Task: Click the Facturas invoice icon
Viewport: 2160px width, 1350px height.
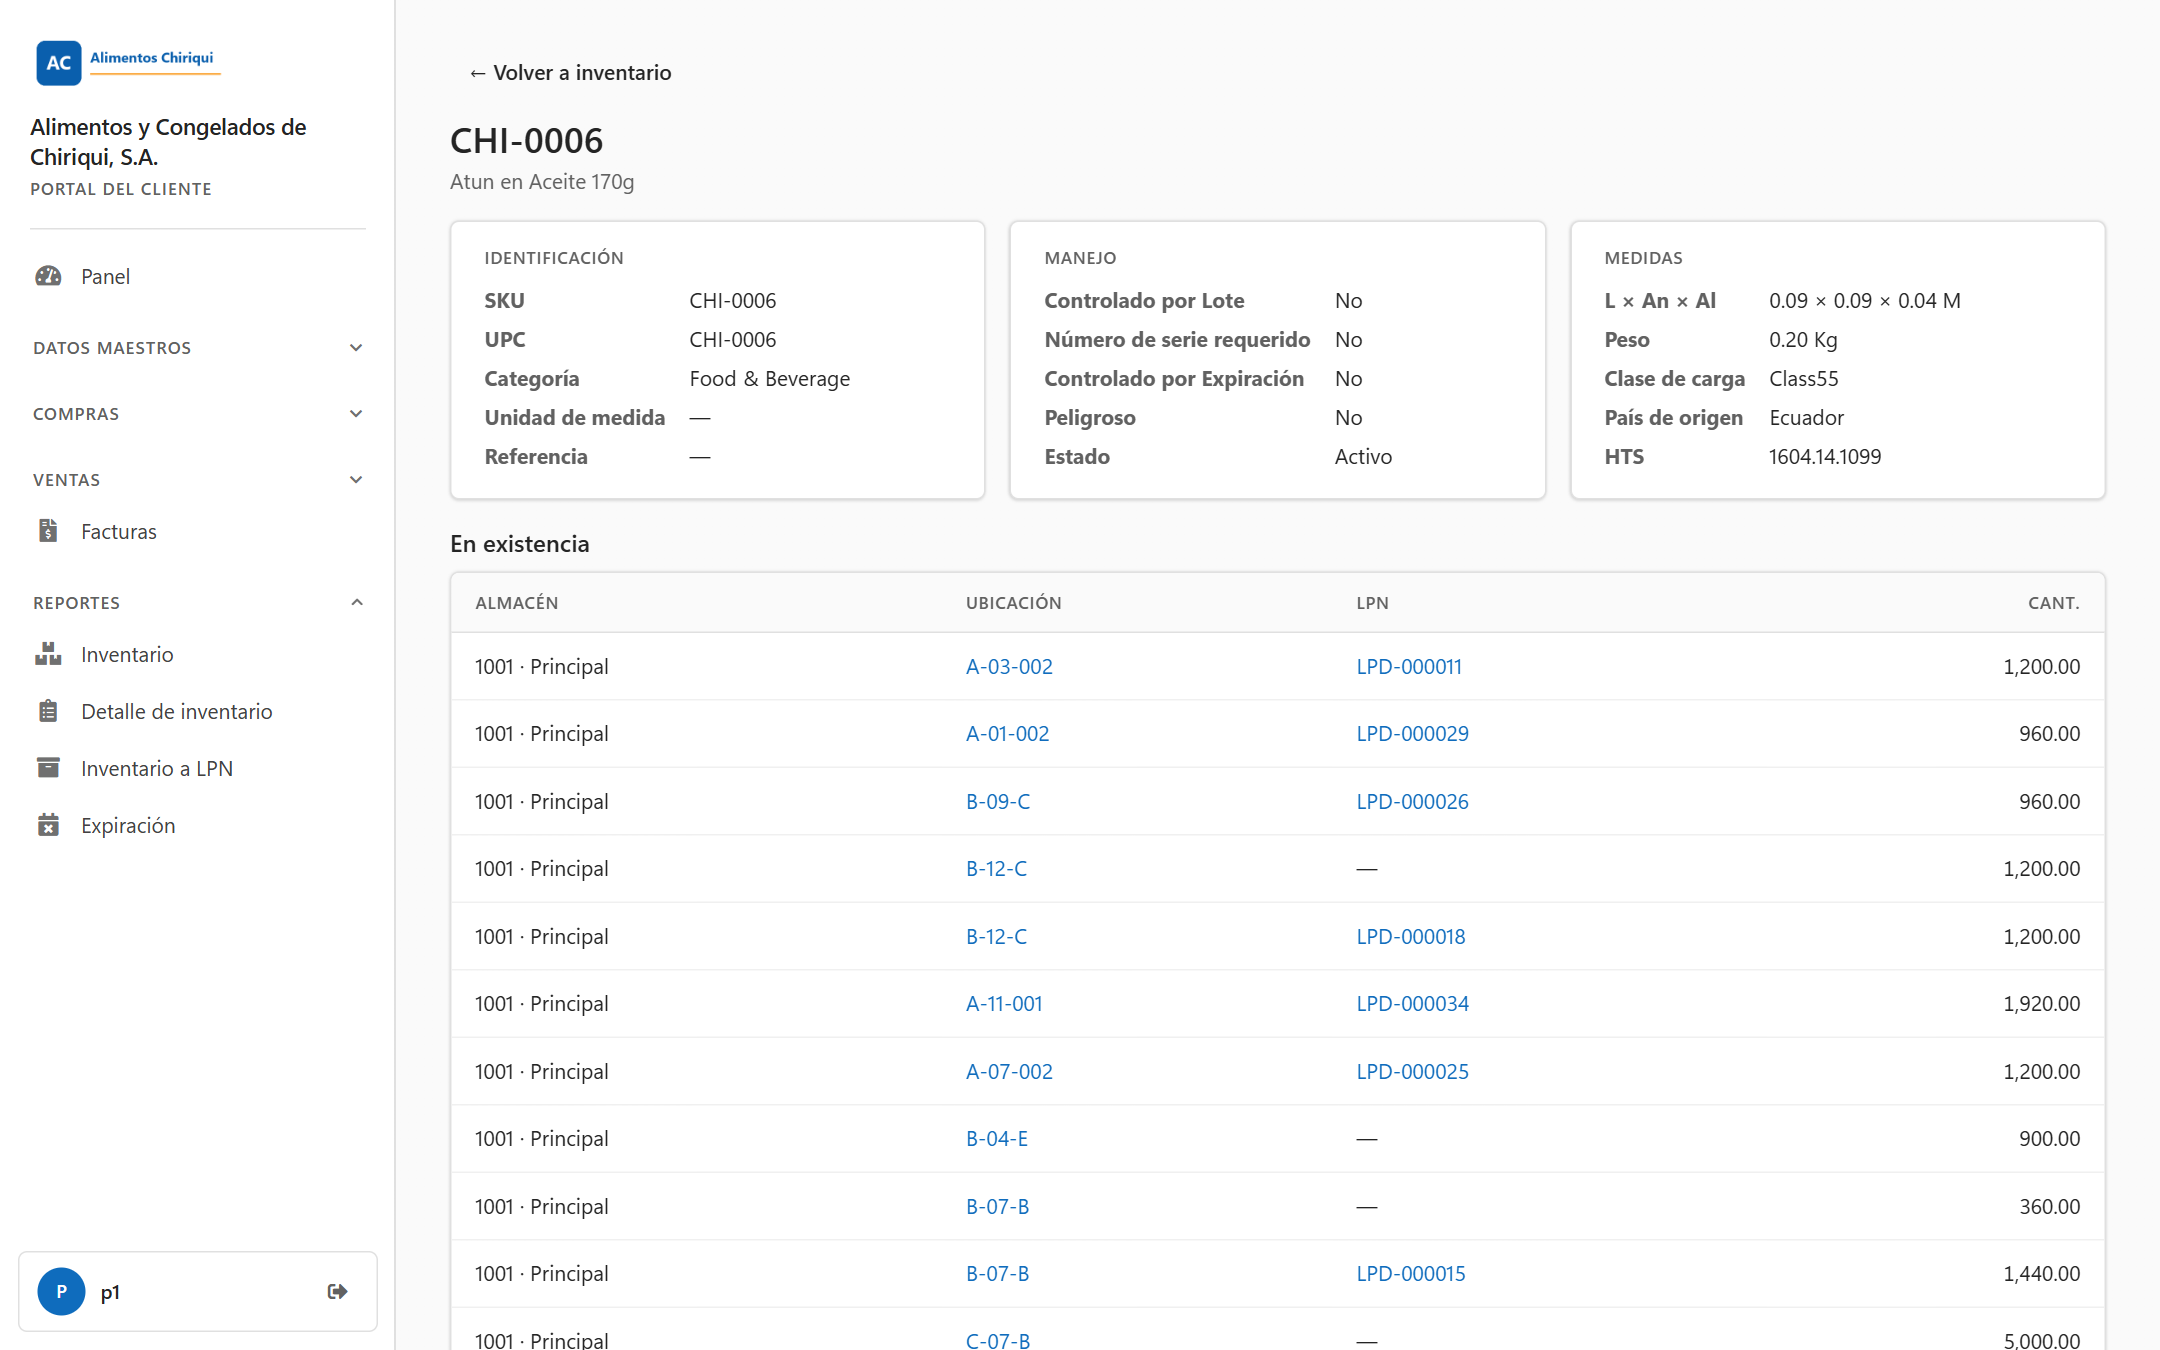Action: click(48, 531)
